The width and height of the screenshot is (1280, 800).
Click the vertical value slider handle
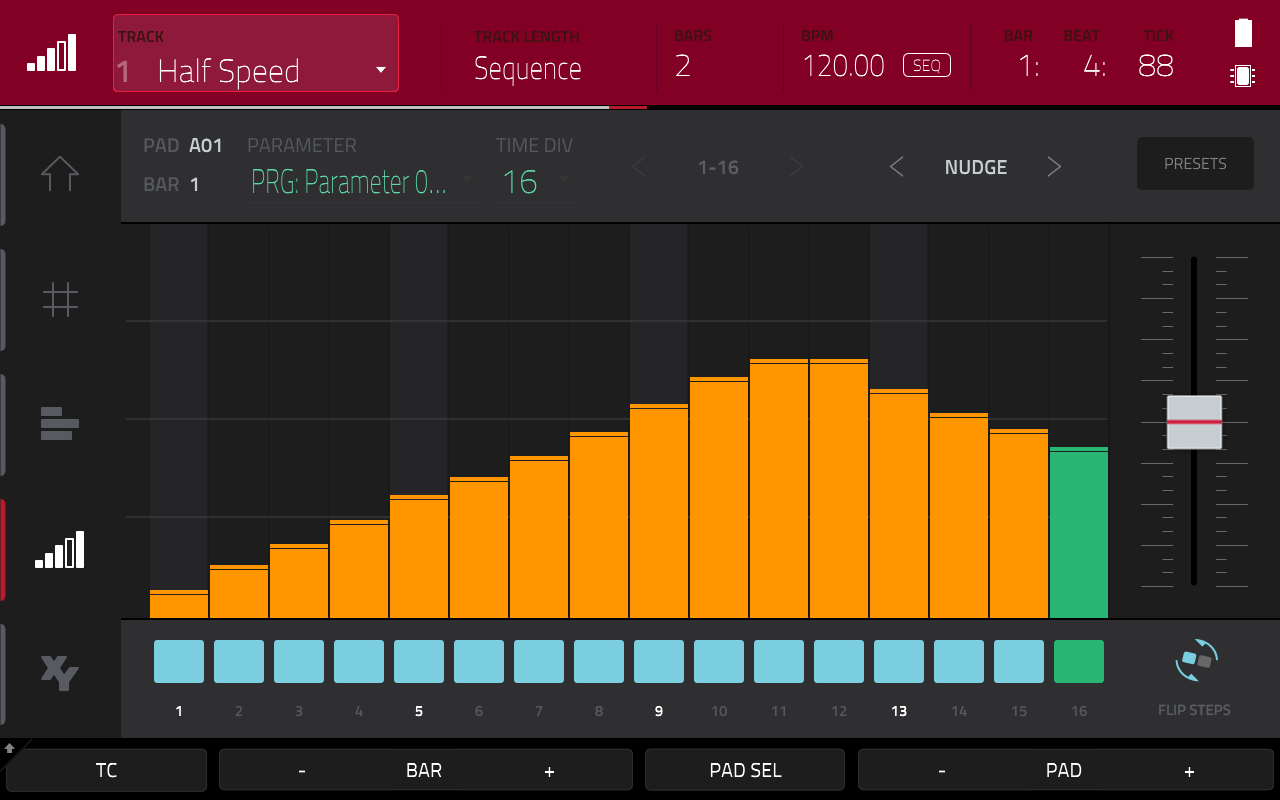point(1194,422)
